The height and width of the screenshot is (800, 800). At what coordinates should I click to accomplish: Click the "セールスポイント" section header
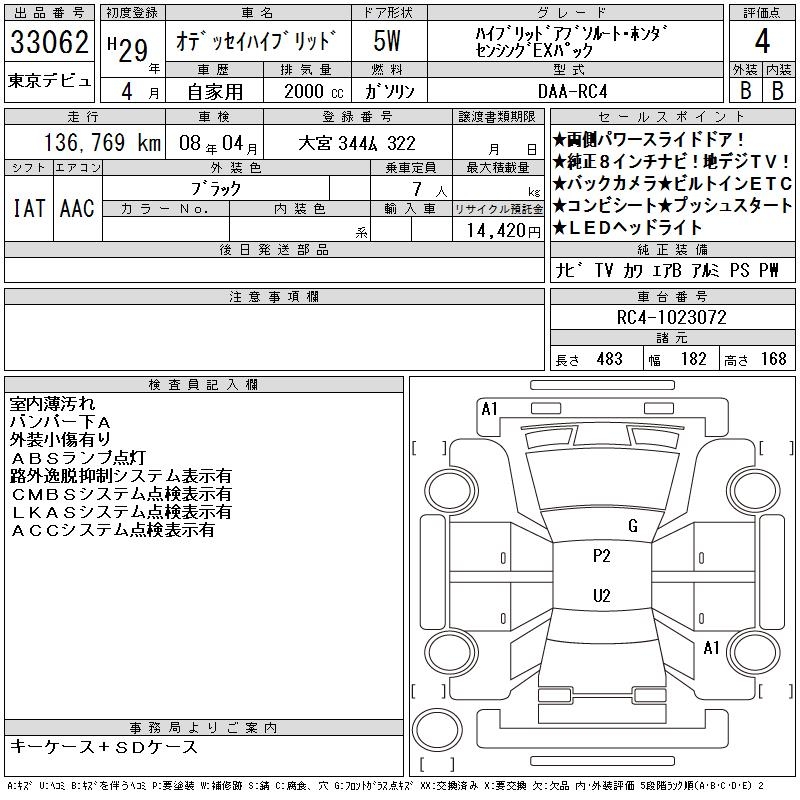point(672,117)
